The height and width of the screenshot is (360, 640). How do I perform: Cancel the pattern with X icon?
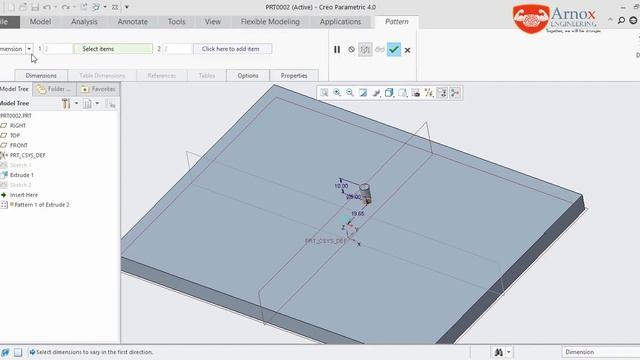[407, 50]
